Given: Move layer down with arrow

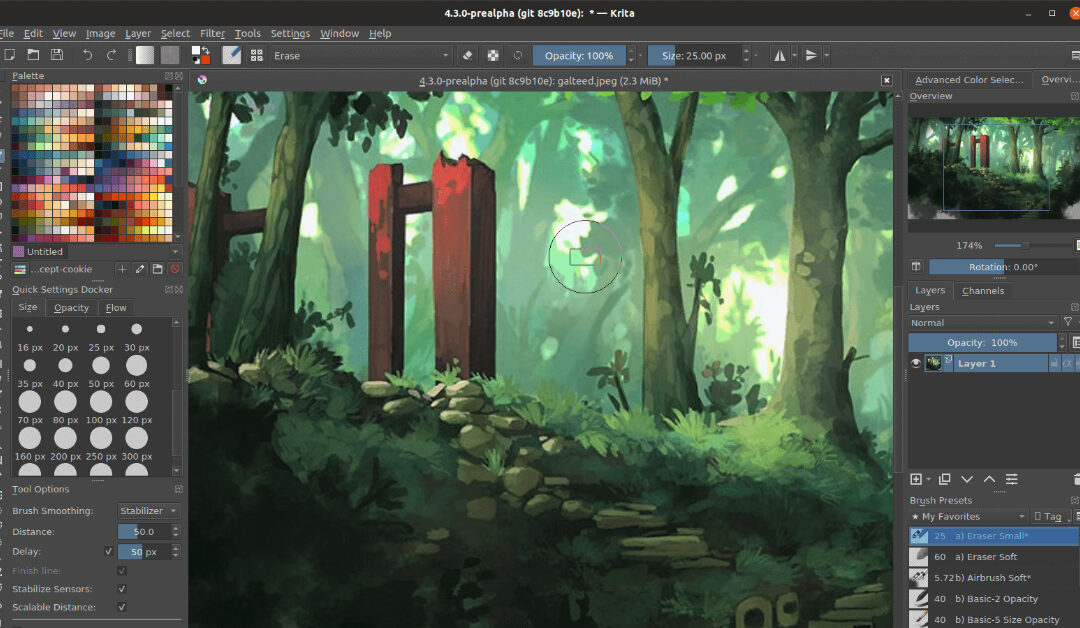Looking at the screenshot, I should 967,479.
